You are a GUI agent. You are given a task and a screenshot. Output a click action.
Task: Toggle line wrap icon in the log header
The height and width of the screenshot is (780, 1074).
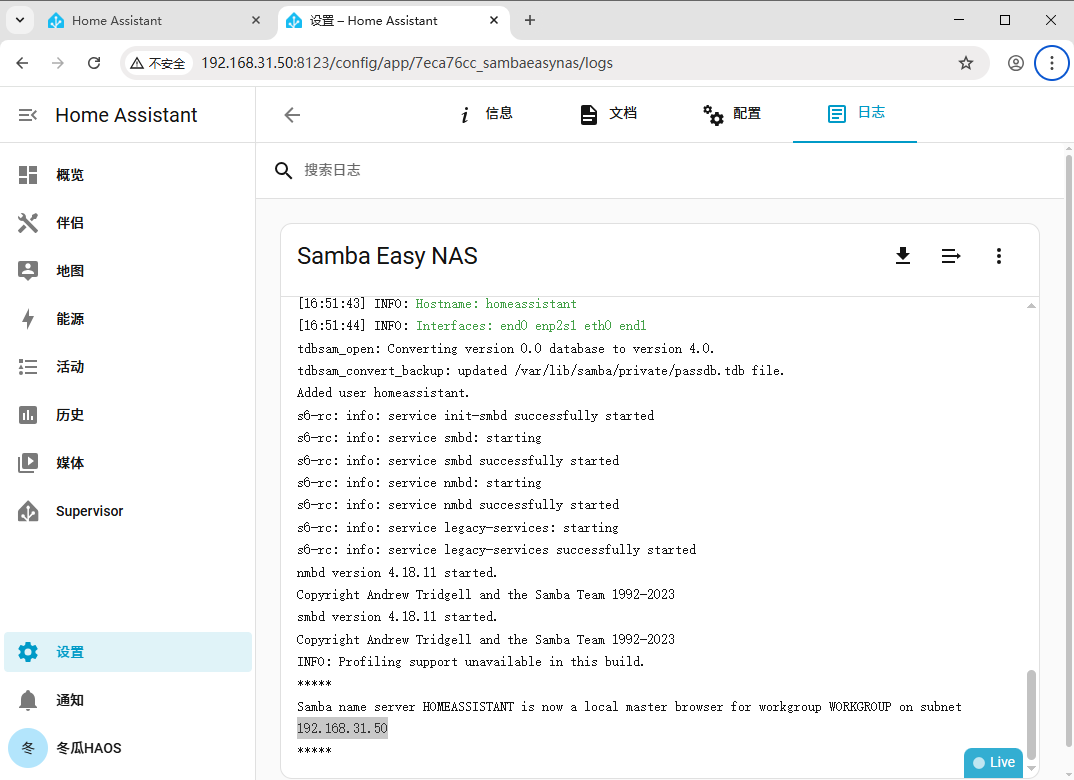[x=951, y=256]
